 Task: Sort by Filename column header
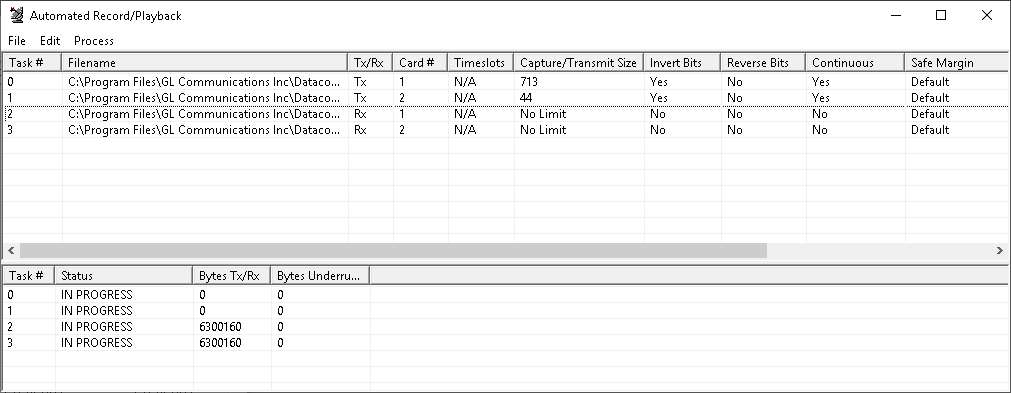205,62
